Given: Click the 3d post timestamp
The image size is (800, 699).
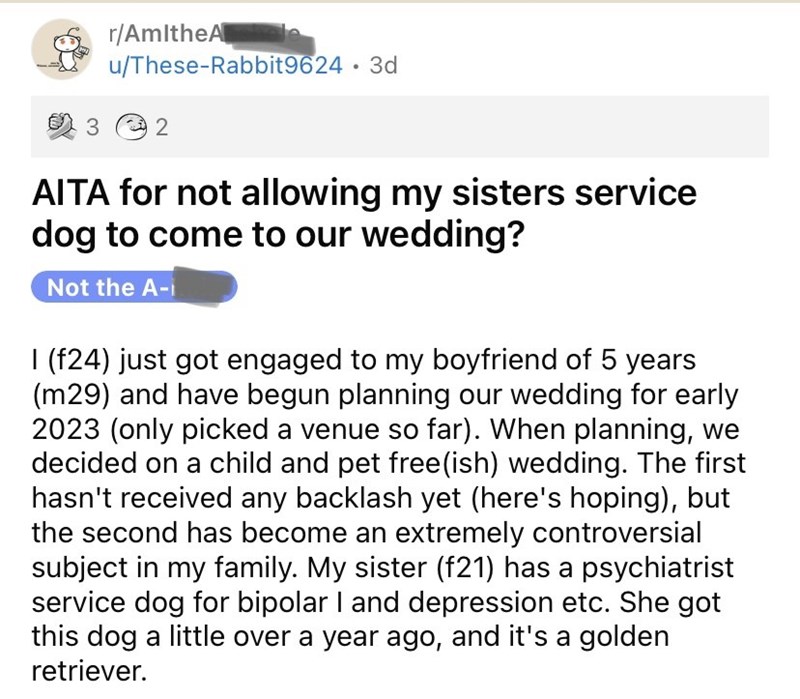Looking at the screenshot, I should [382, 66].
